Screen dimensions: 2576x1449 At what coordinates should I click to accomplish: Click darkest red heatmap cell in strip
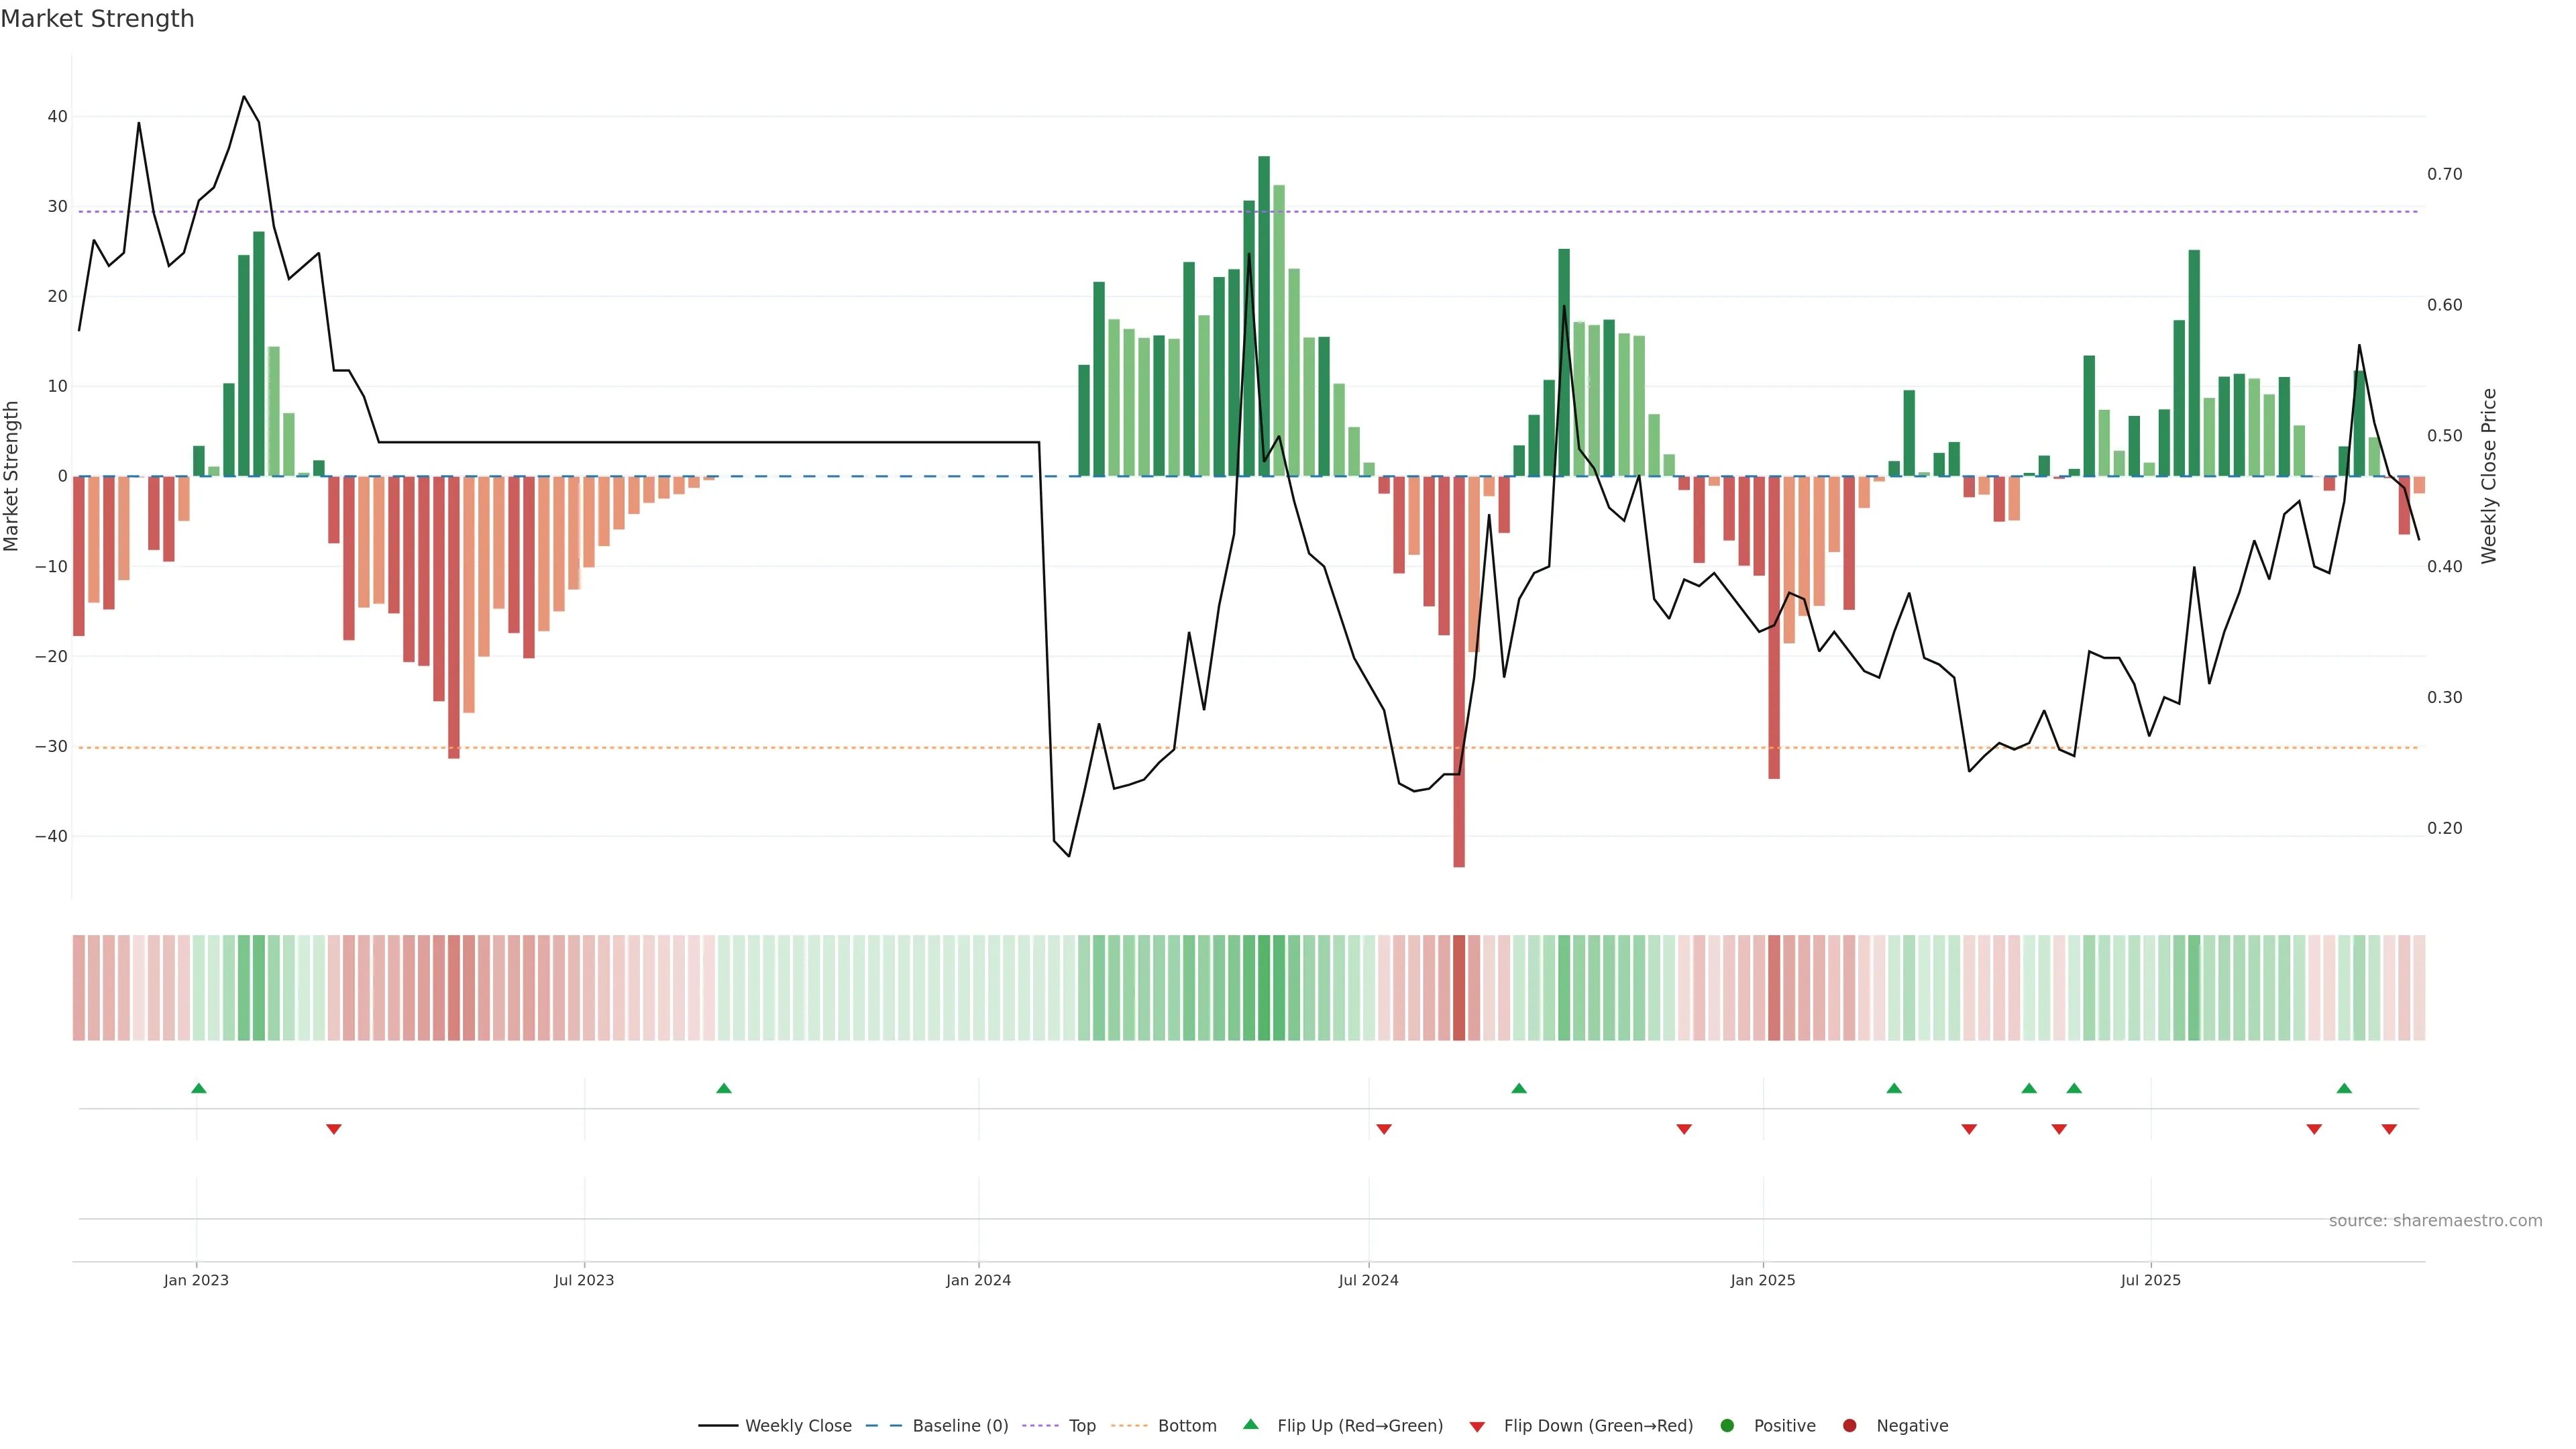(x=1459, y=988)
